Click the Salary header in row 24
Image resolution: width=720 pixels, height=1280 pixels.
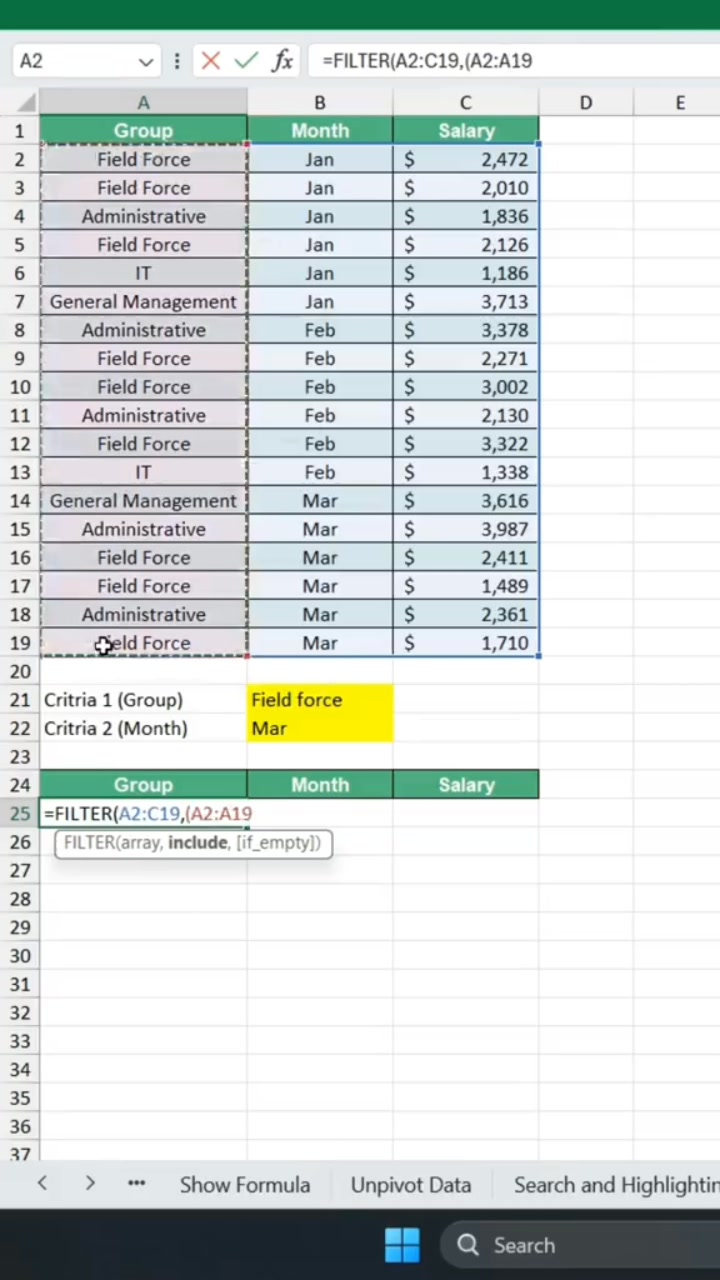466,785
